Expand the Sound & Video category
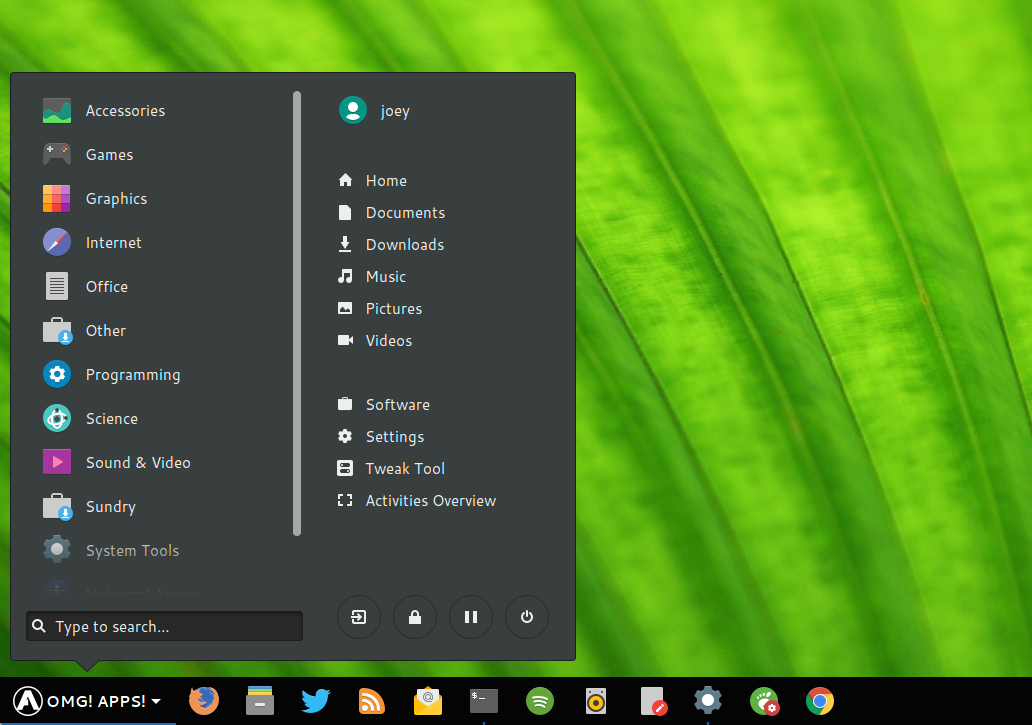 tap(137, 463)
